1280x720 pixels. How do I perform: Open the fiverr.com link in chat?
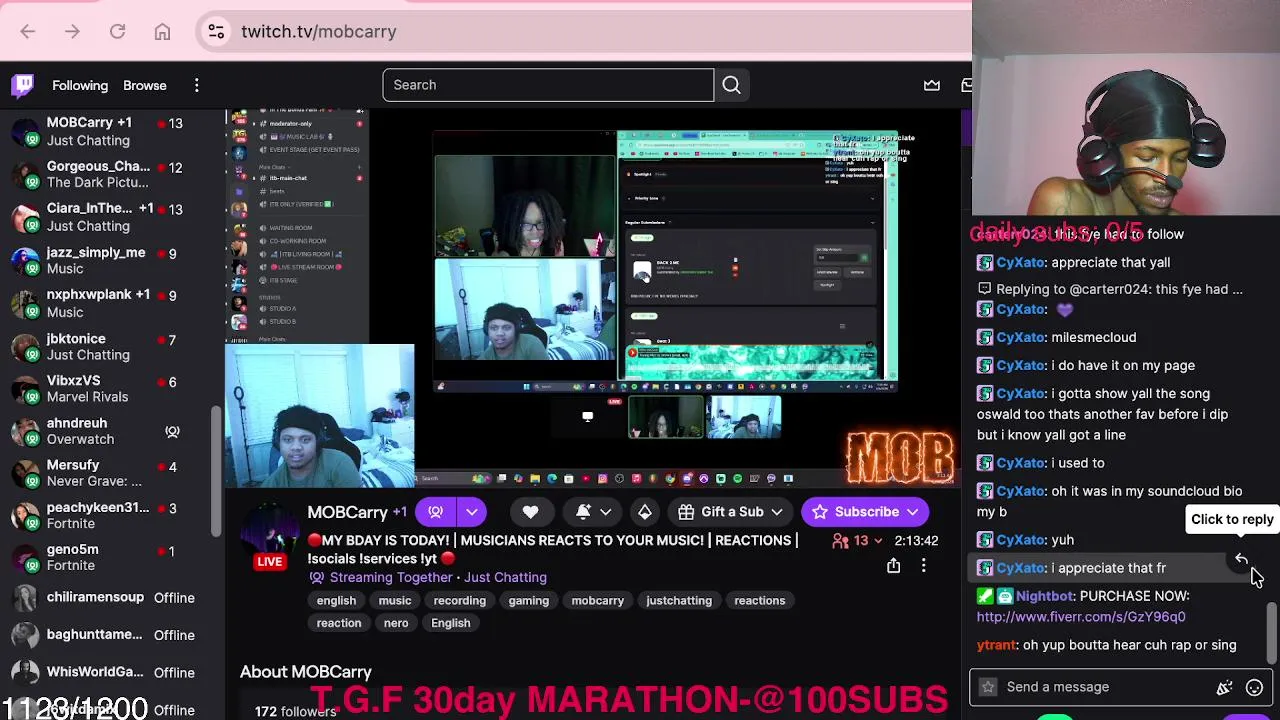[x=1081, y=617]
